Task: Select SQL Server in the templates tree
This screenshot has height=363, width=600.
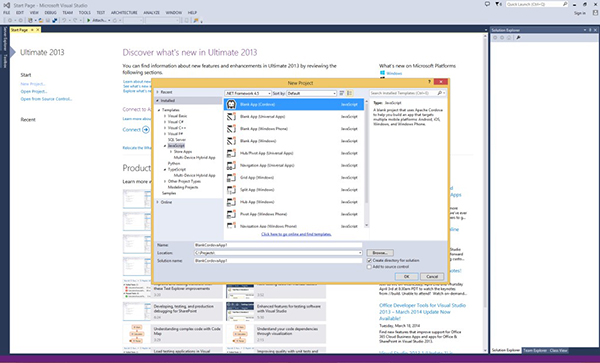Action: [177, 140]
